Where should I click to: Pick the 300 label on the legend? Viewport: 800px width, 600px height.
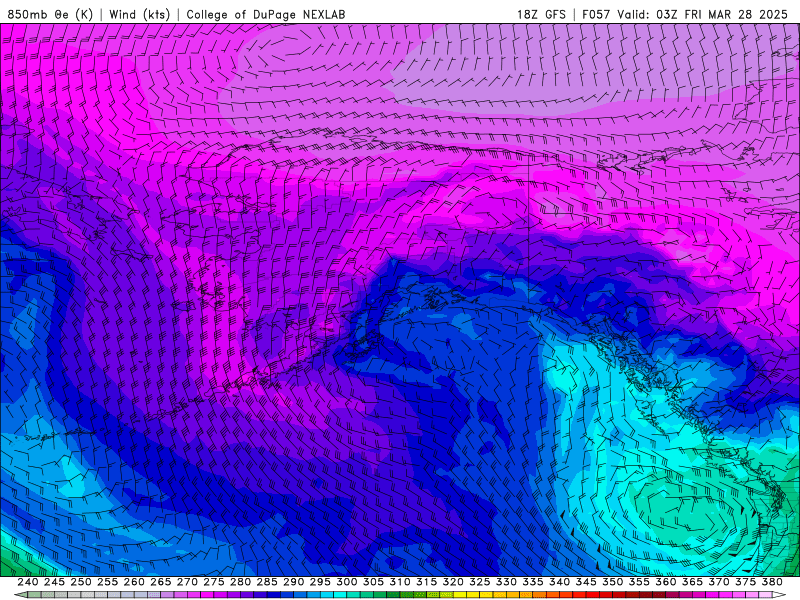346,582
